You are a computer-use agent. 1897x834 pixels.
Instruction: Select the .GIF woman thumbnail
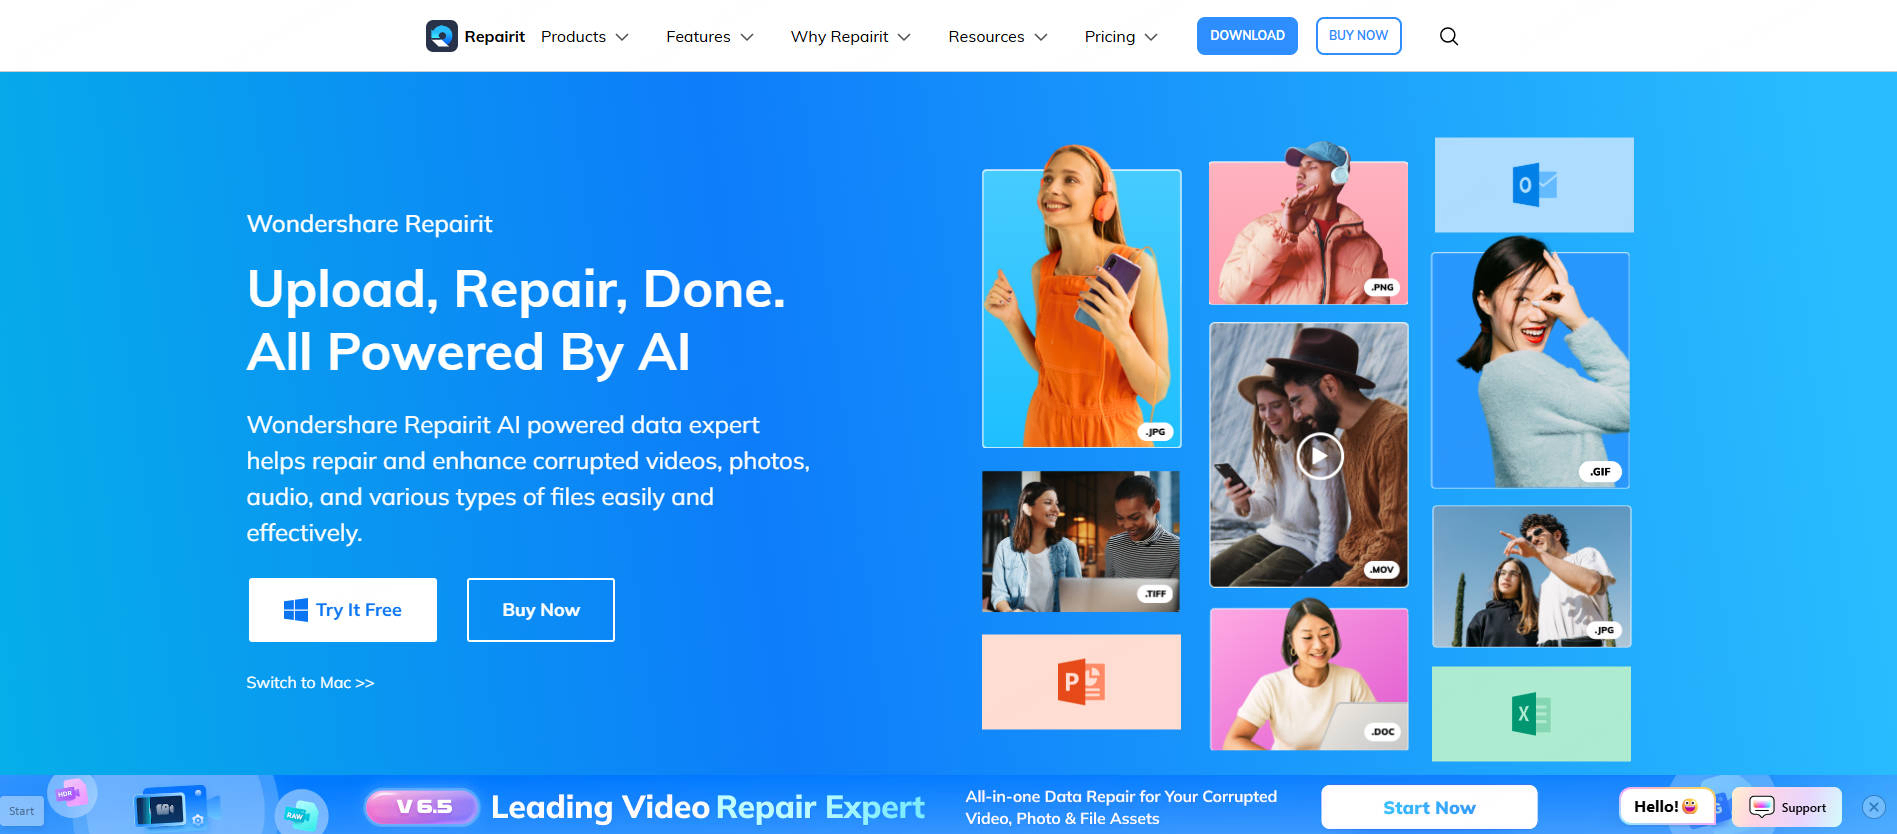point(1530,370)
